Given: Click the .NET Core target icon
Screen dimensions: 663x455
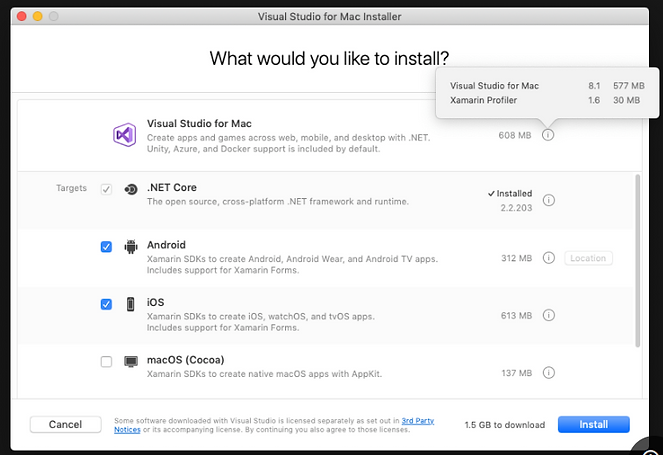Looking at the screenshot, I should pos(131,189).
